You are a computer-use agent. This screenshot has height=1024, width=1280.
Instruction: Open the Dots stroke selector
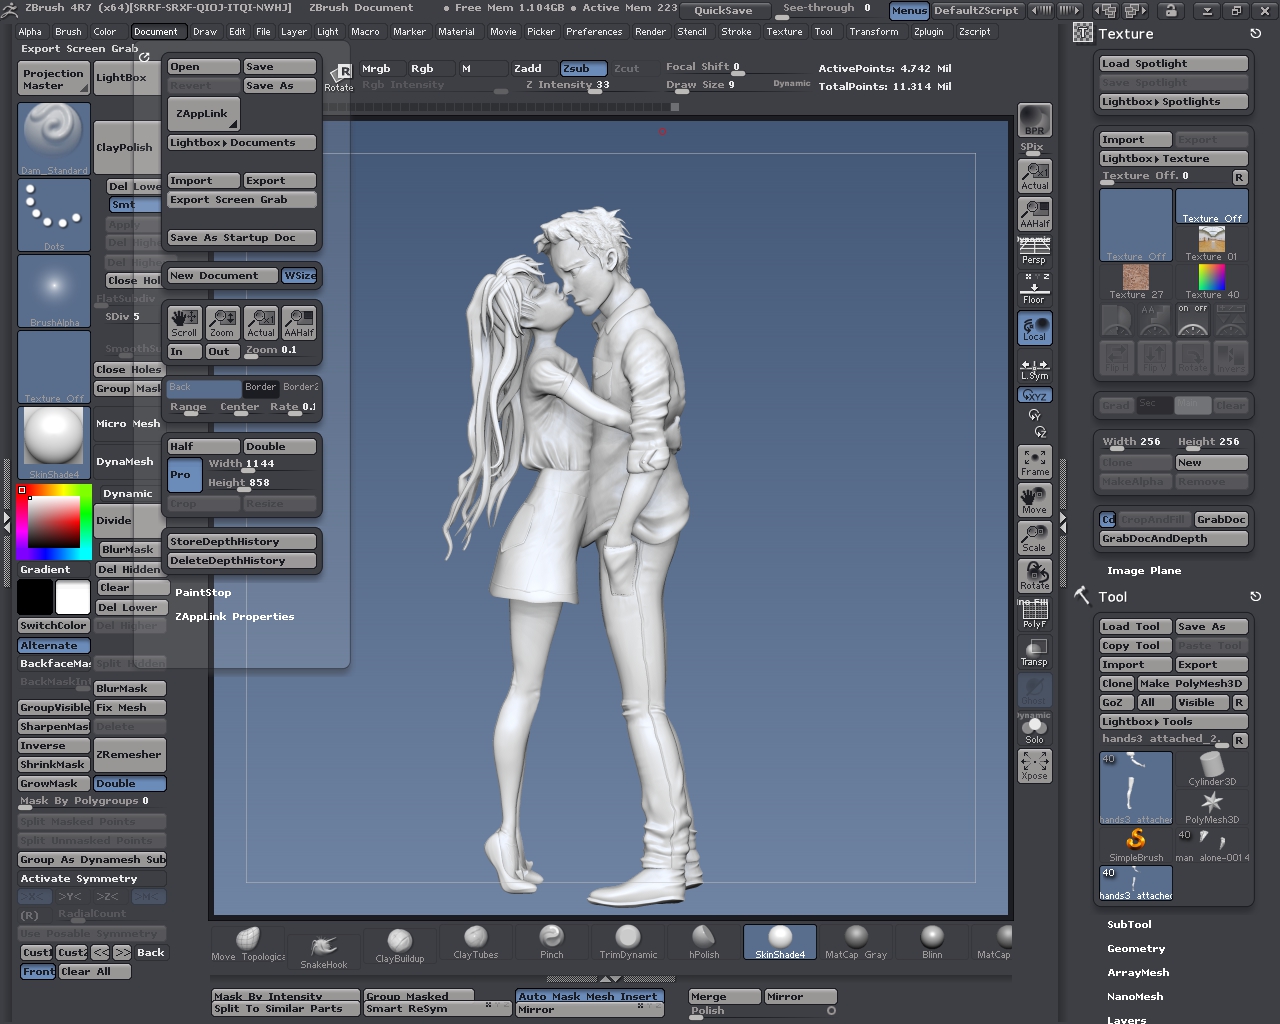[54, 215]
